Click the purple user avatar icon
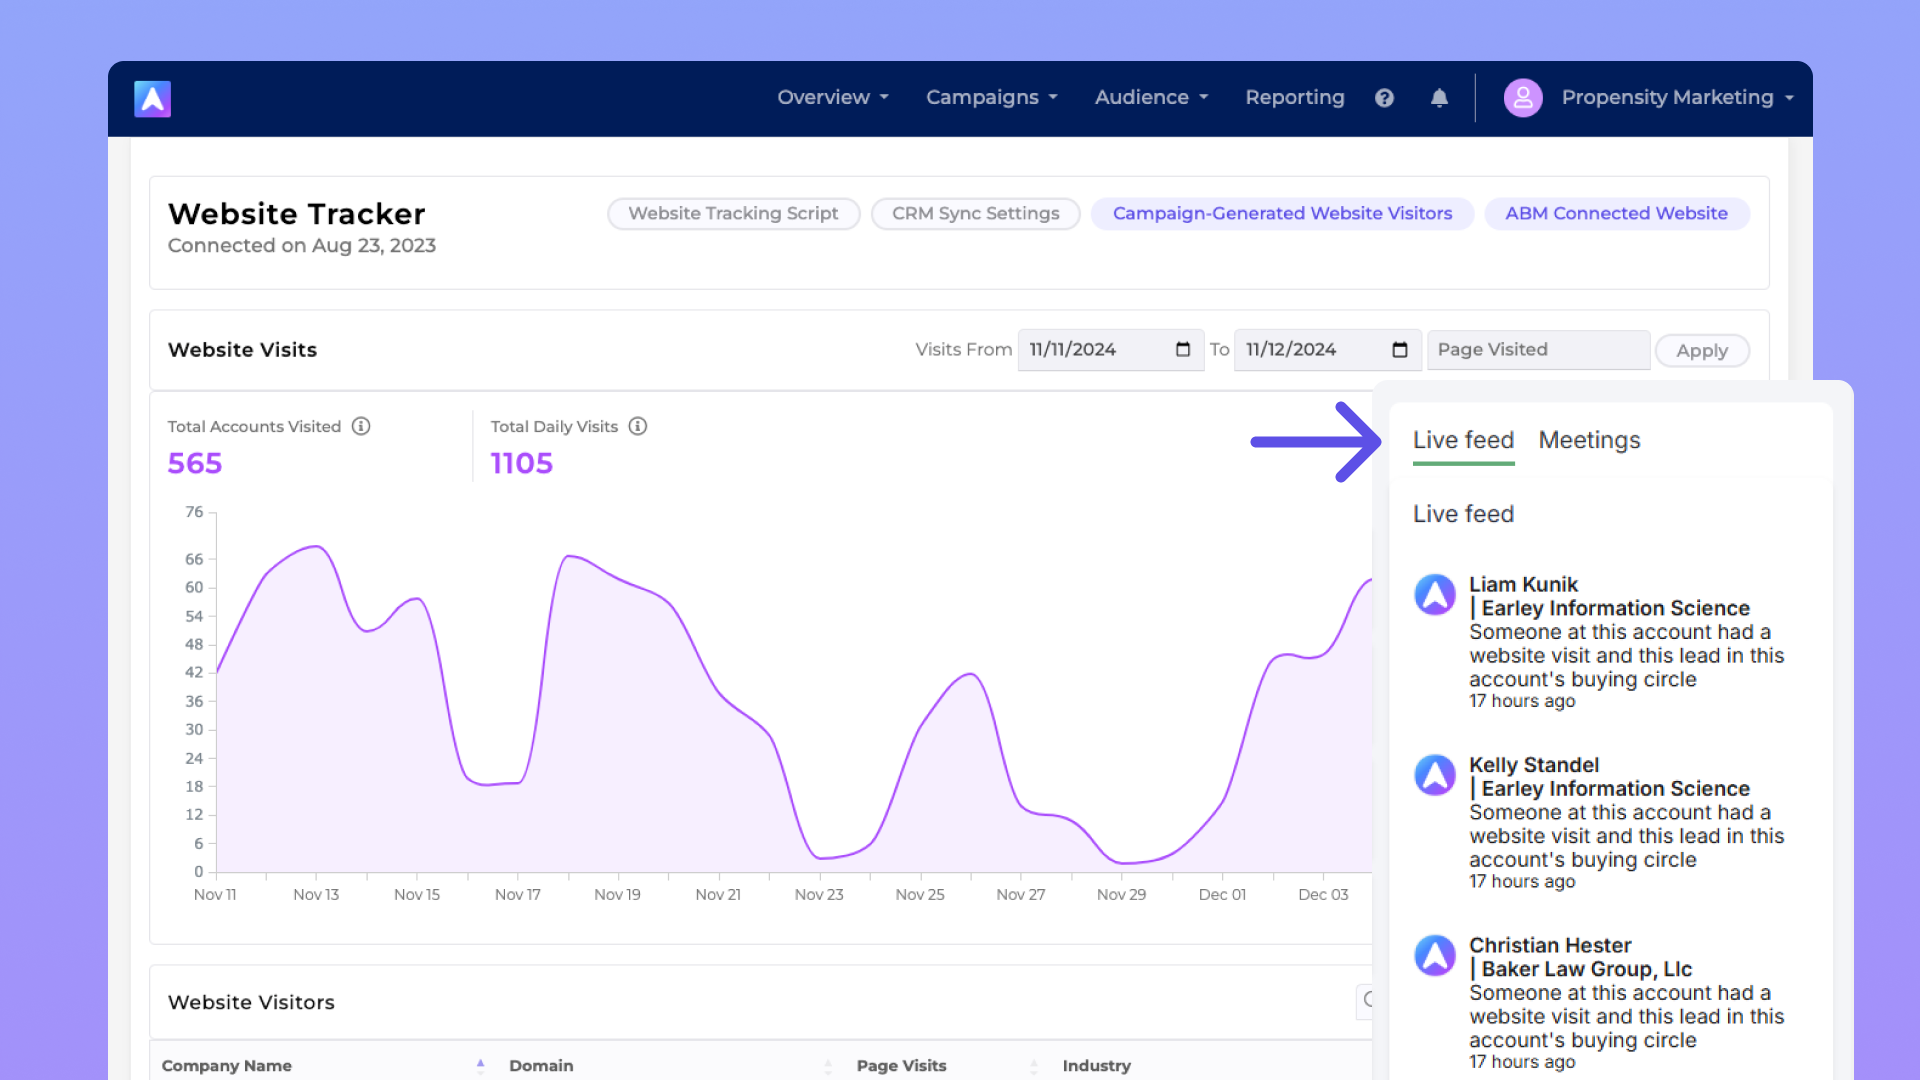 1522,98
